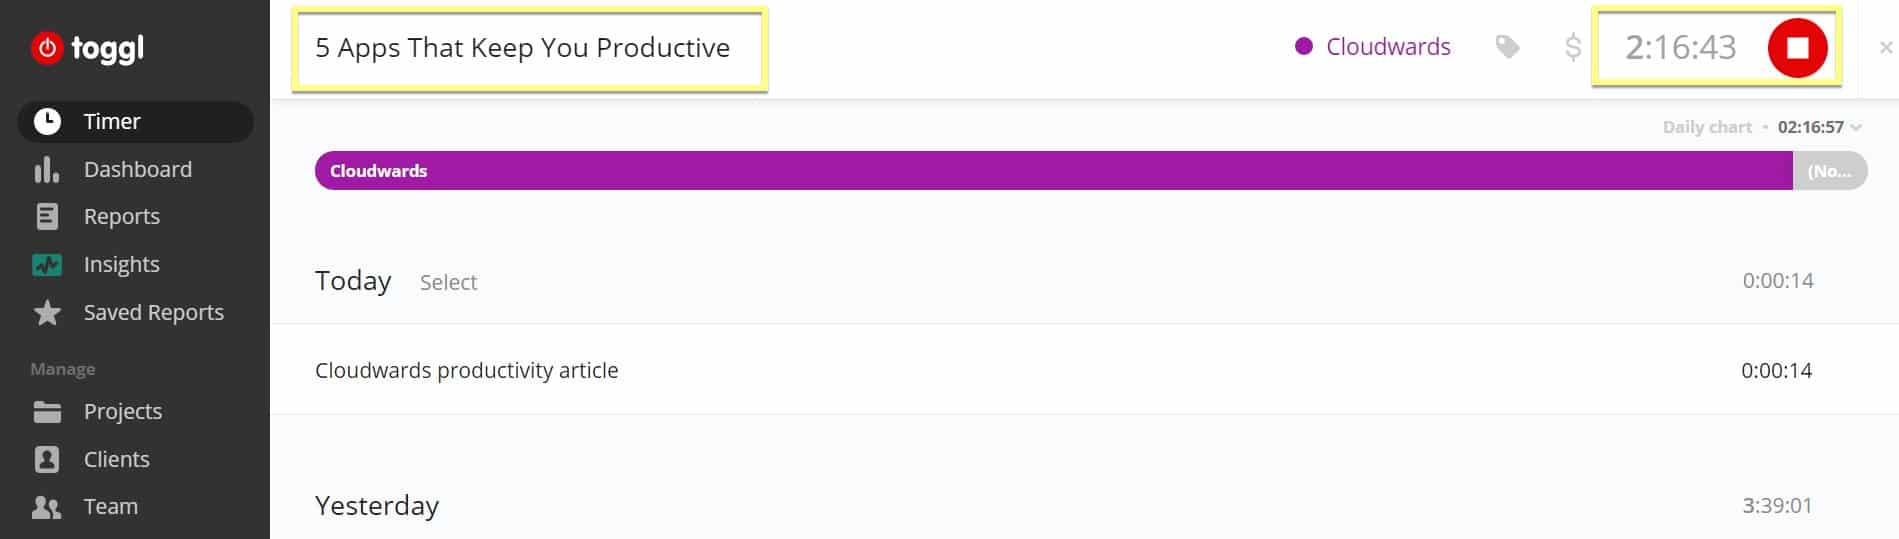The width and height of the screenshot is (1899, 539).
Task: Click the toggl logo
Action: 88,47
